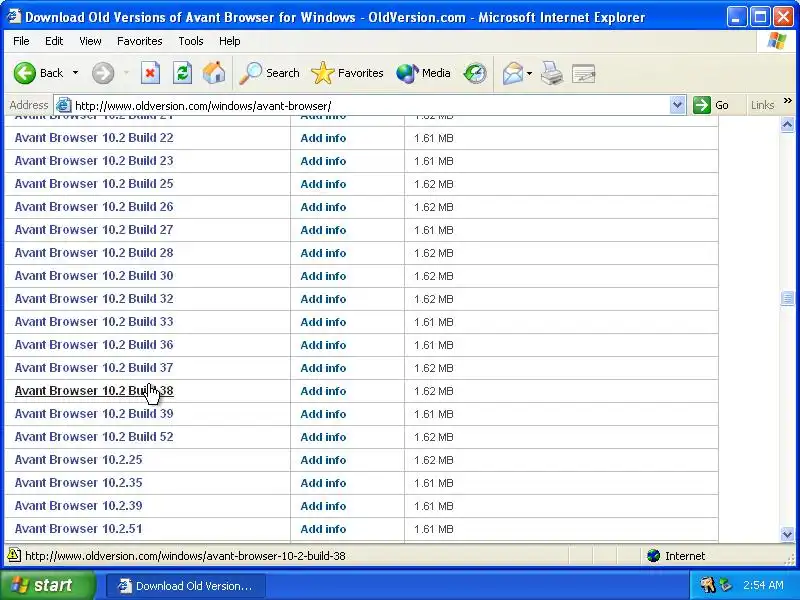Click the scrollbar down arrow
800x600 pixels.
(787, 535)
